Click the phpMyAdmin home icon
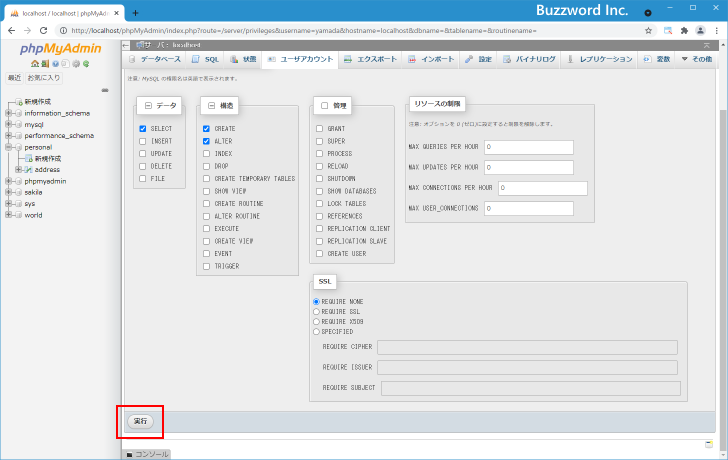Screen dimensions: 728x460 click(33, 64)
